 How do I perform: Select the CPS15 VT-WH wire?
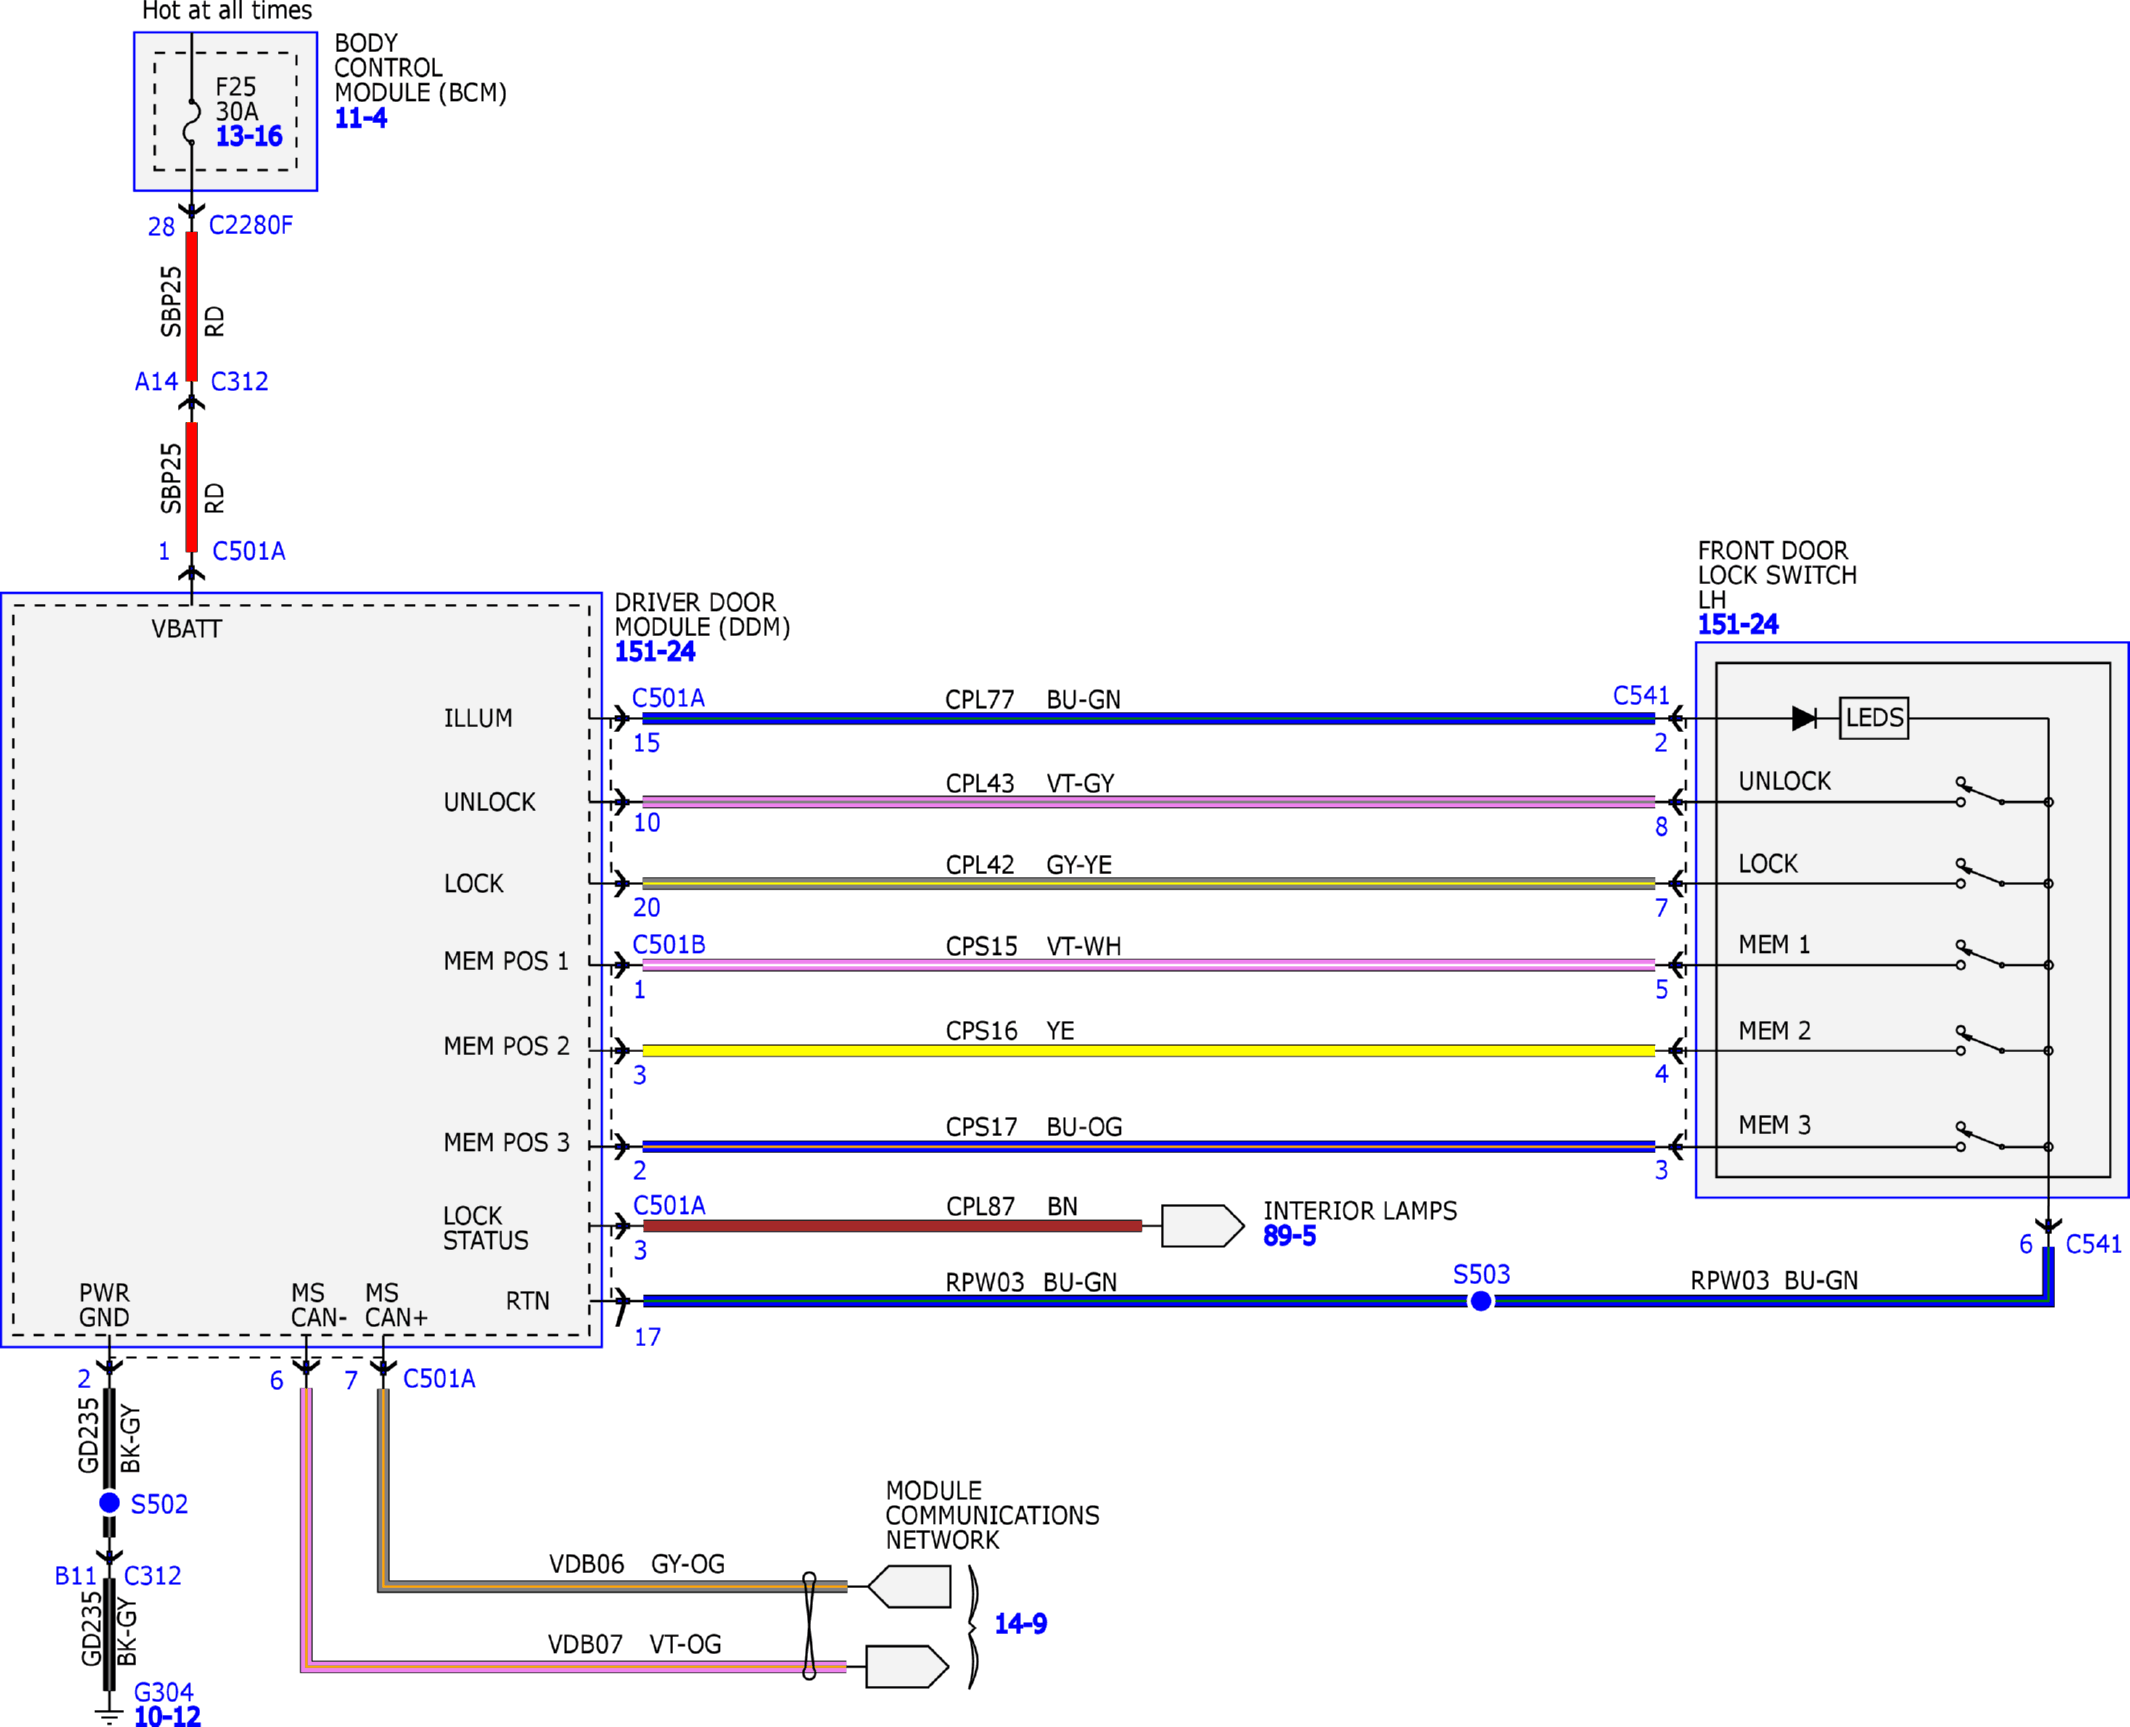1148,965
